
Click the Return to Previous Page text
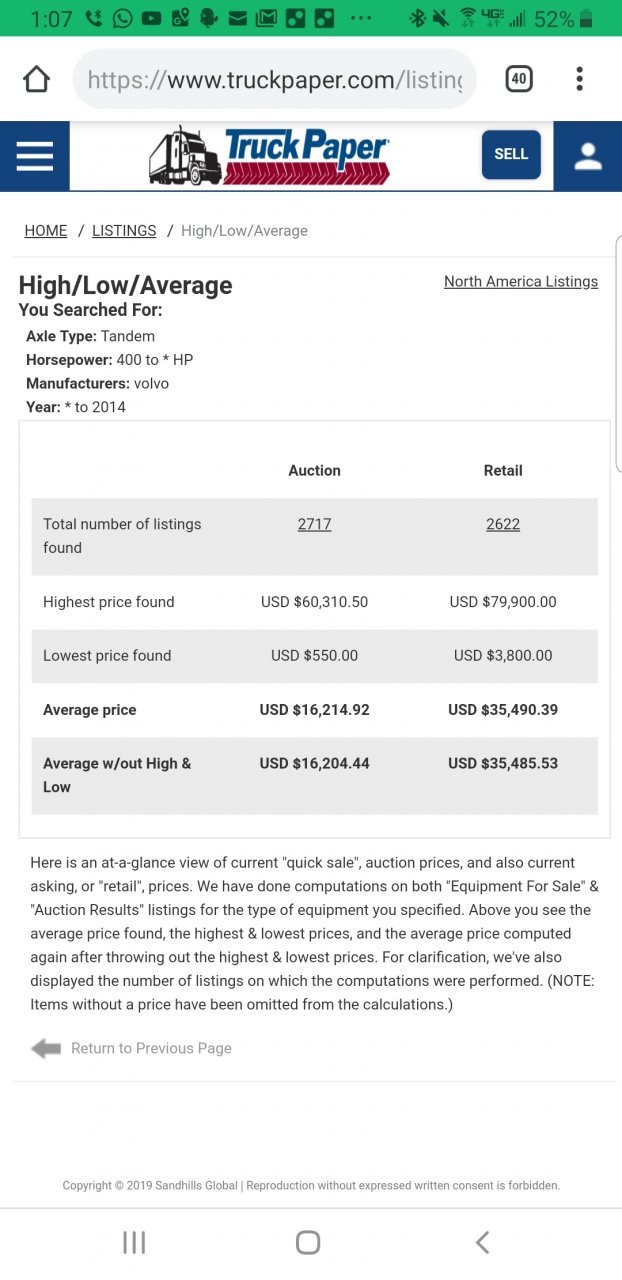(151, 1048)
